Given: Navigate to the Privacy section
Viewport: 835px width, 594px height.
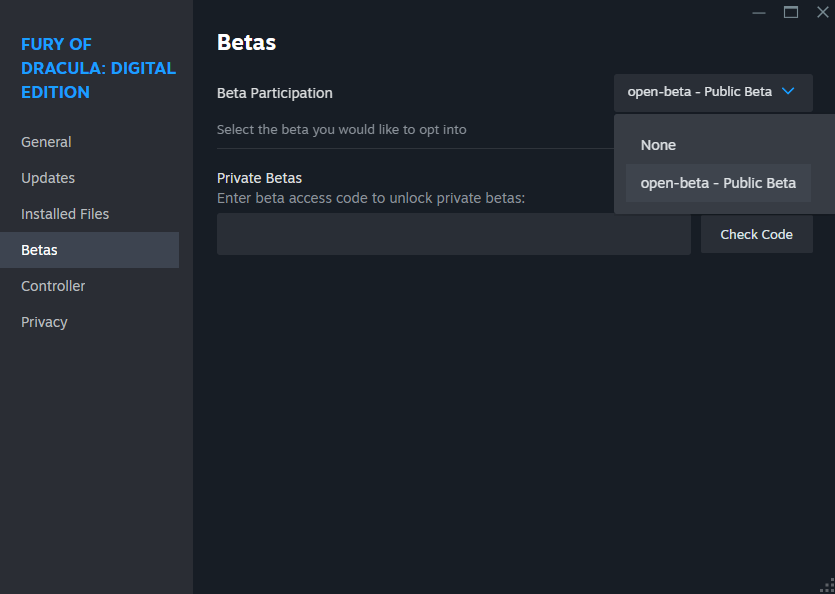Looking at the screenshot, I should tap(44, 322).
